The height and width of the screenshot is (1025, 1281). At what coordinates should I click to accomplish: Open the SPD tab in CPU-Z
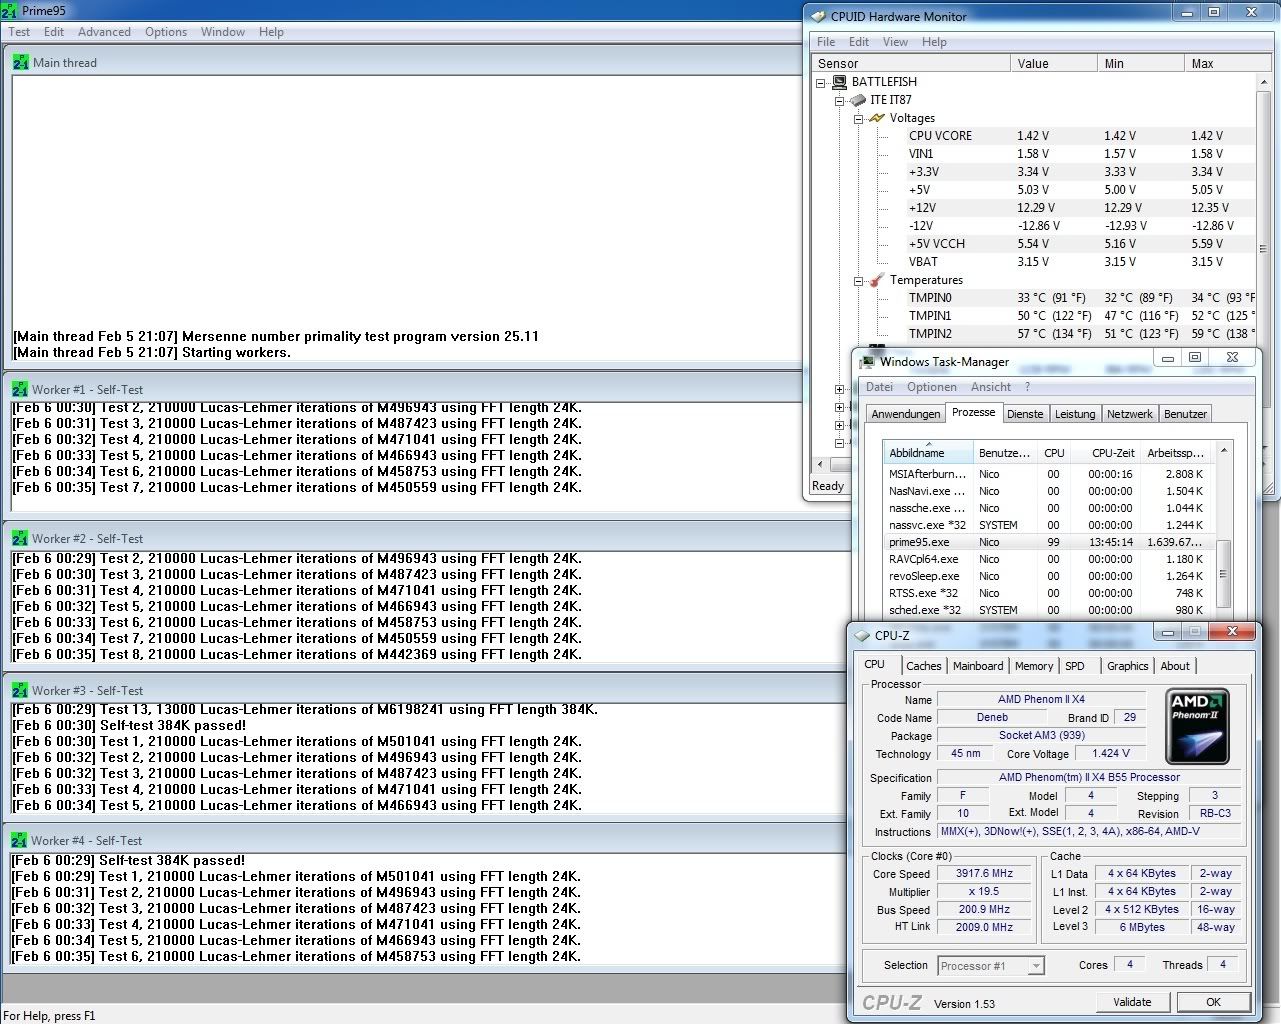[x=1075, y=666]
